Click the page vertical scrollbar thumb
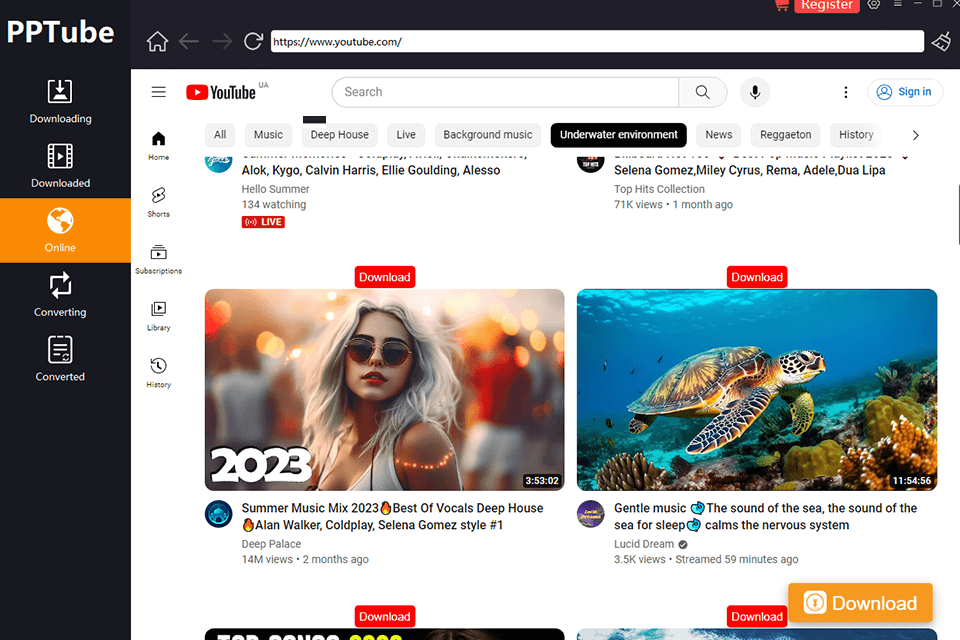The width and height of the screenshot is (960, 640). click(x=958, y=214)
